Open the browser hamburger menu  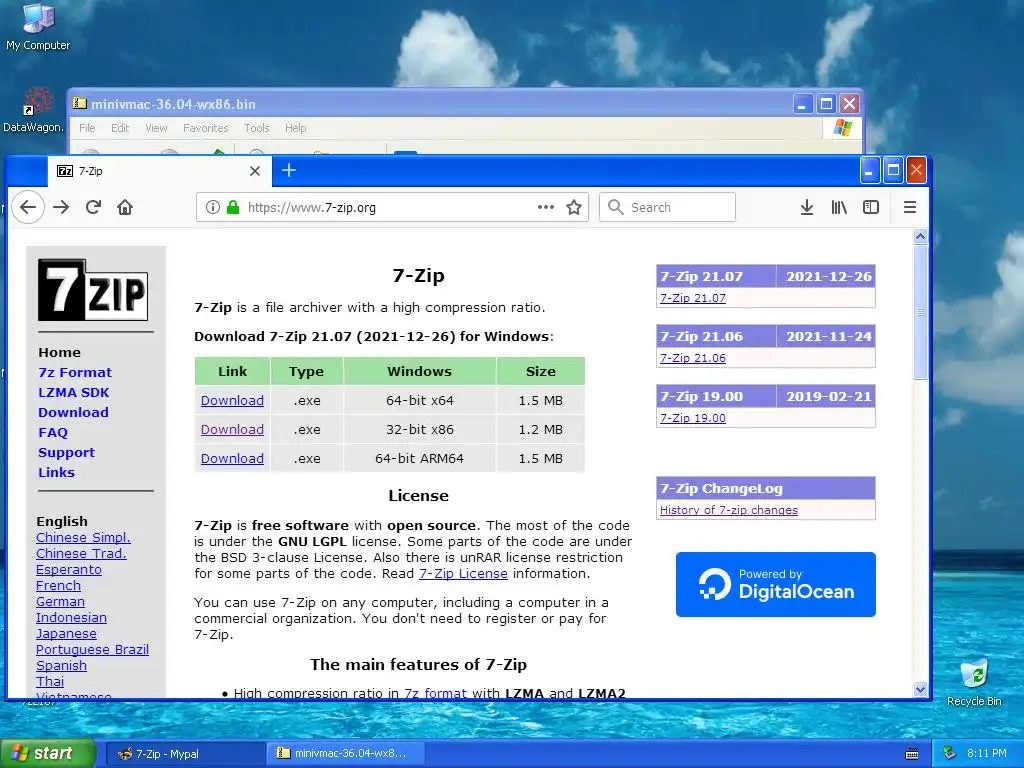909,208
